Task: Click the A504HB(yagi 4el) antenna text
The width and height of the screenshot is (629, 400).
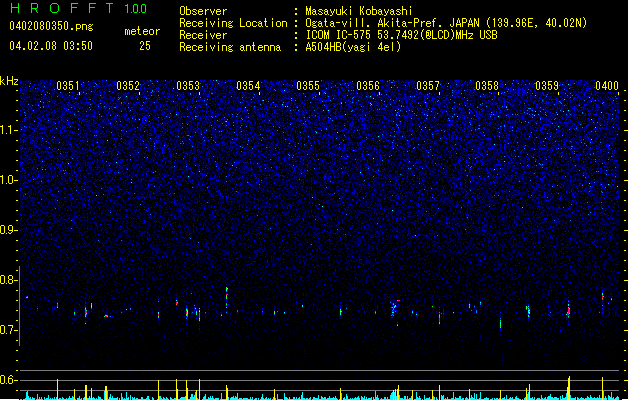Action: [x=353, y=47]
